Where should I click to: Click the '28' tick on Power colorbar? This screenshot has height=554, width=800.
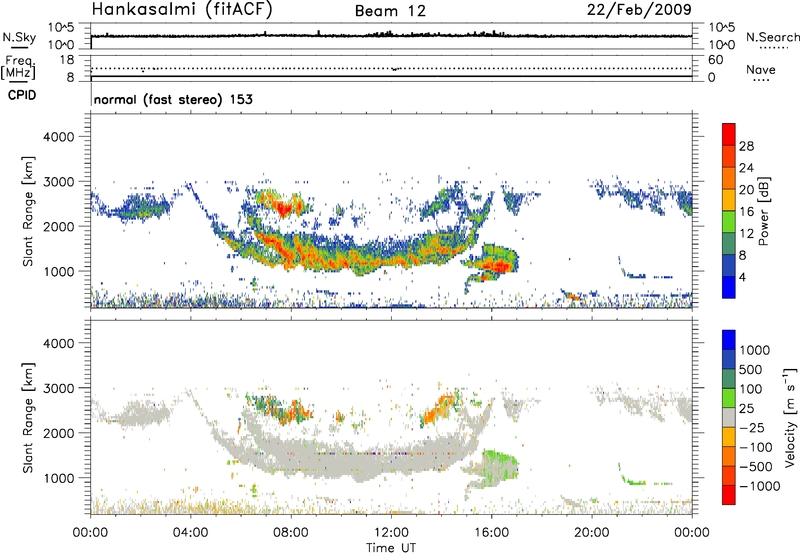[746, 146]
